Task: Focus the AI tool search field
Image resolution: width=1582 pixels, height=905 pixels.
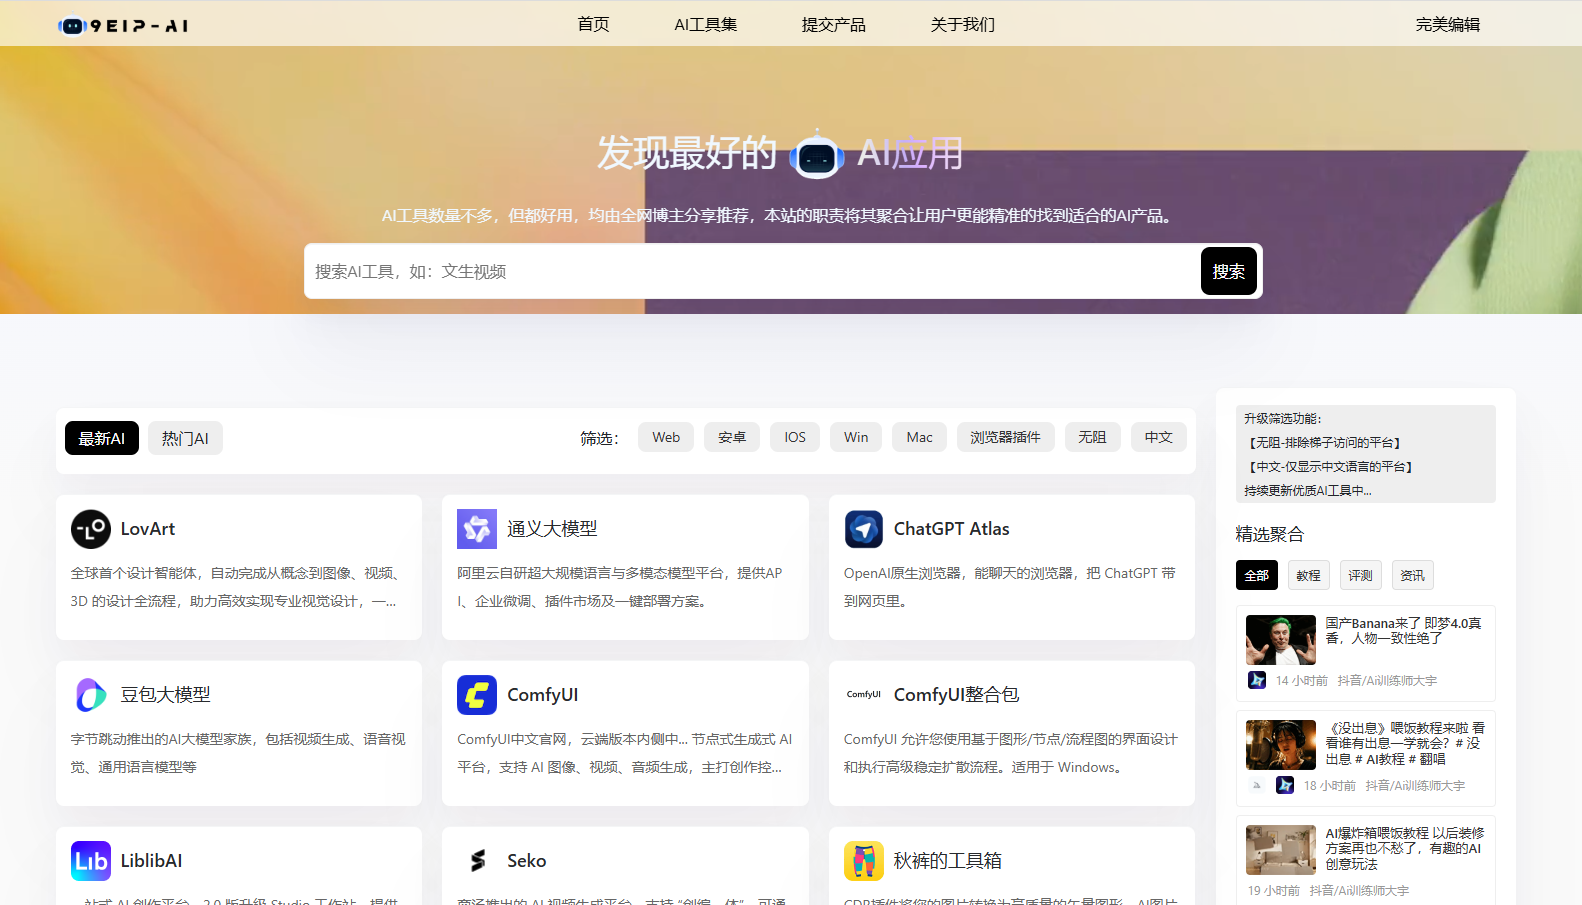Action: click(x=750, y=271)
